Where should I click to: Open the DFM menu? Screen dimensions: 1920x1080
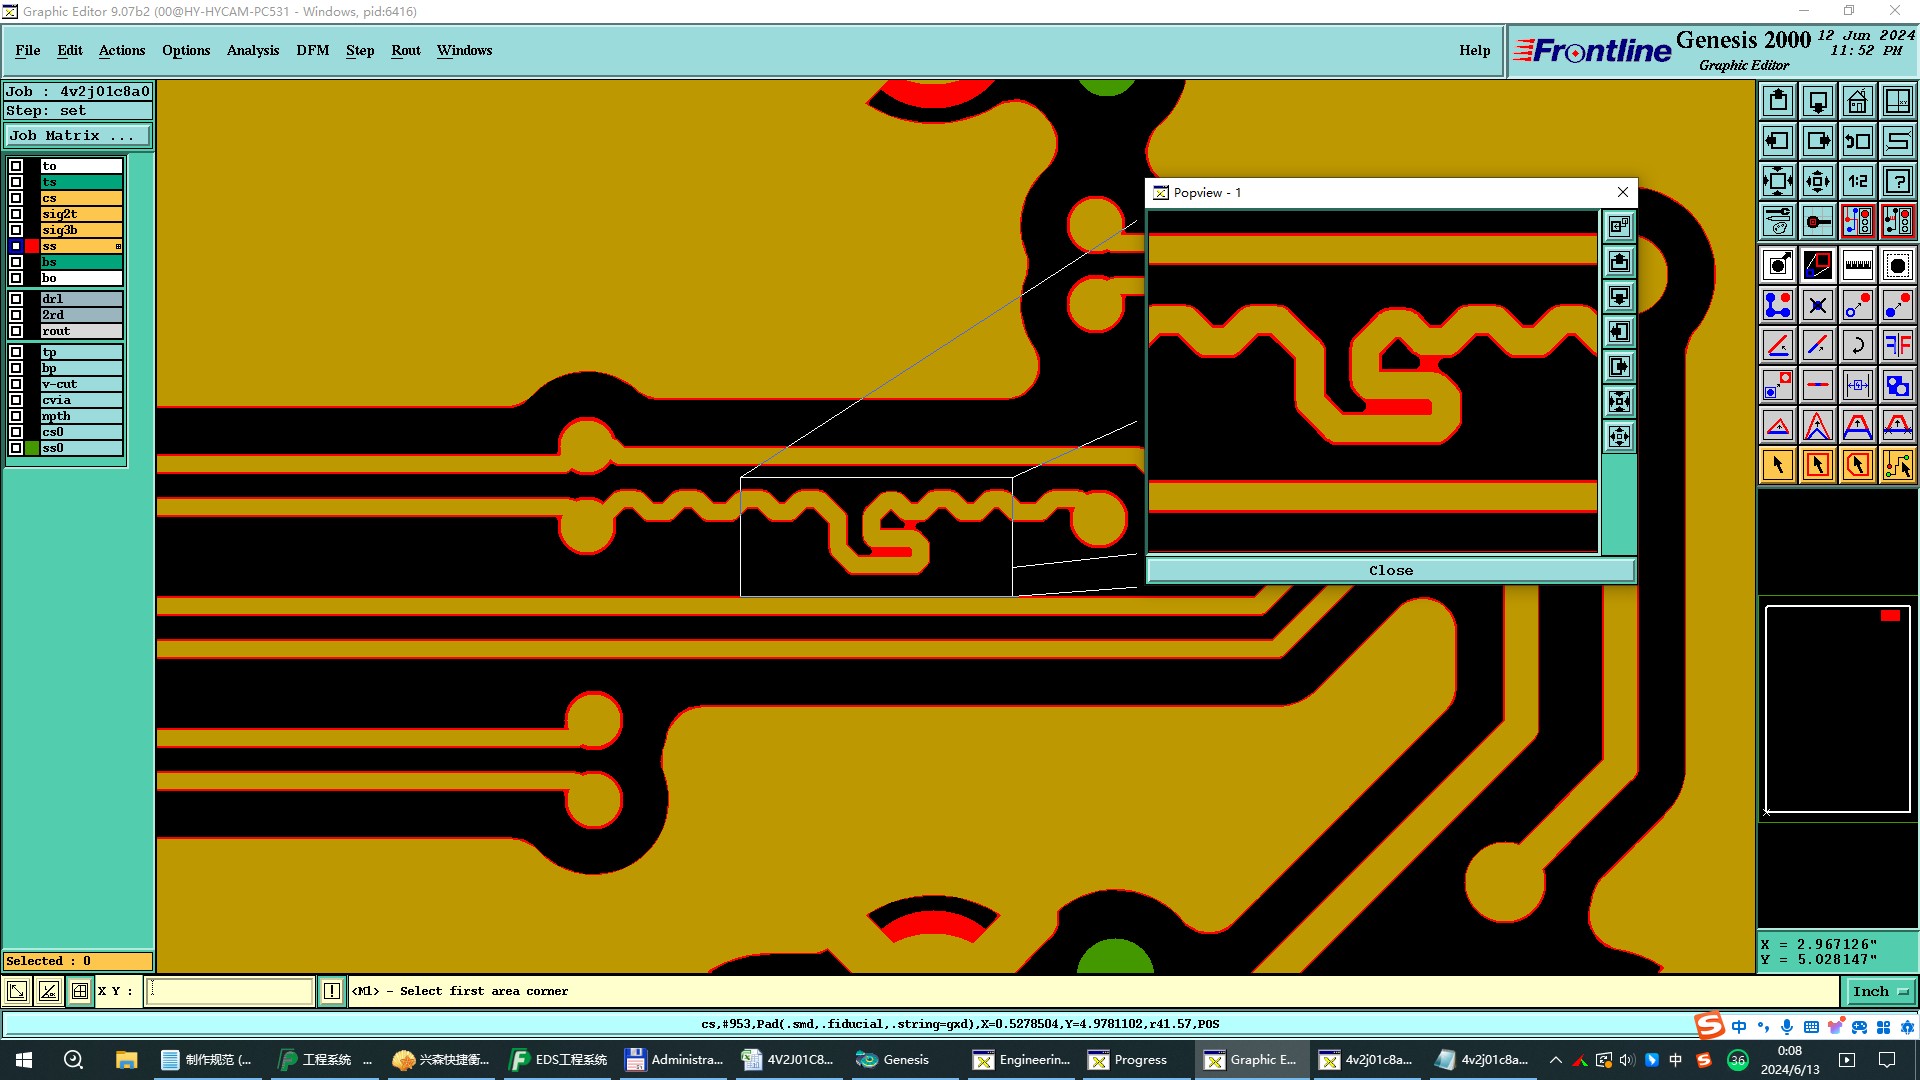[313, 50]
